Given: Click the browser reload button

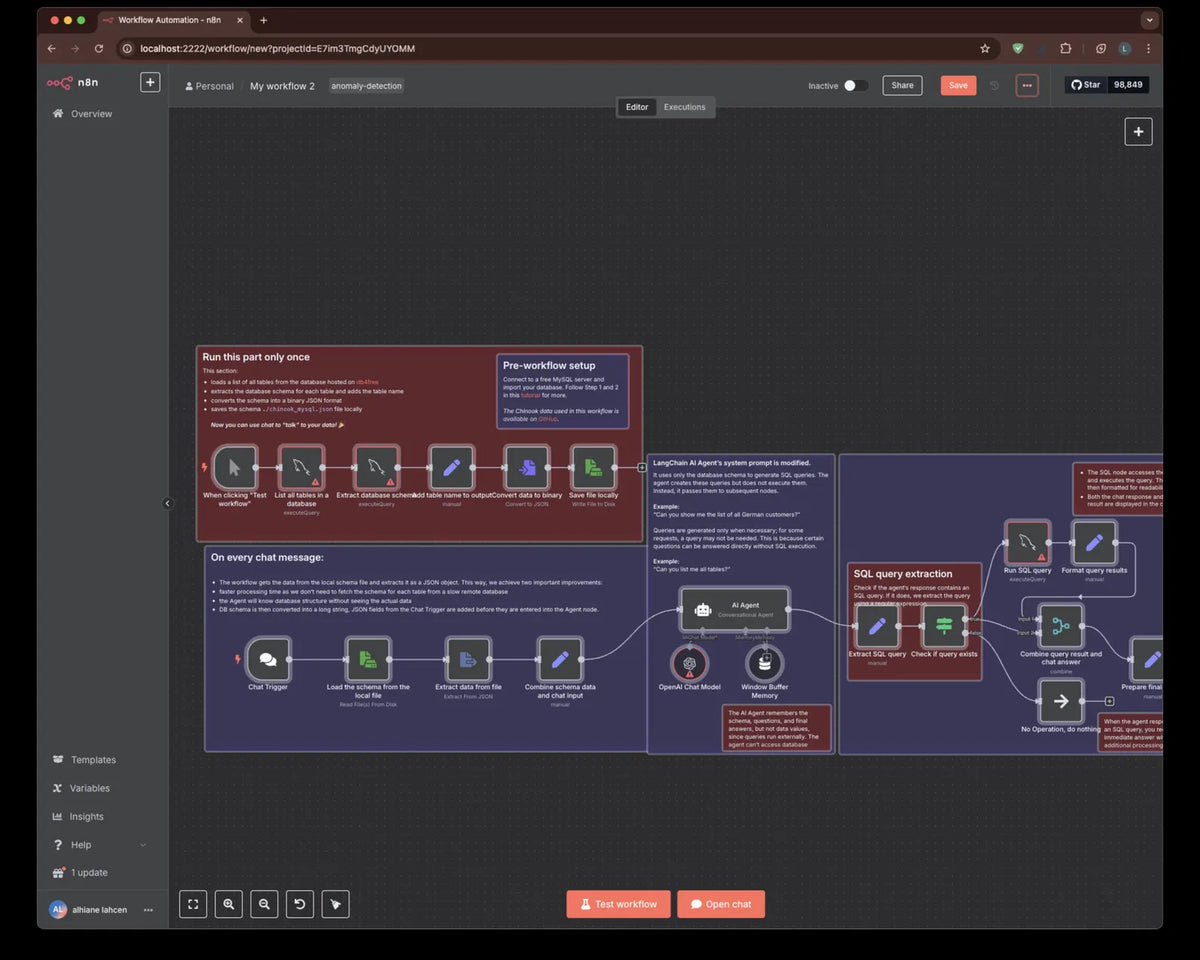Looking at the screenshot, I should pyautogui.click(x=99, y=48).
